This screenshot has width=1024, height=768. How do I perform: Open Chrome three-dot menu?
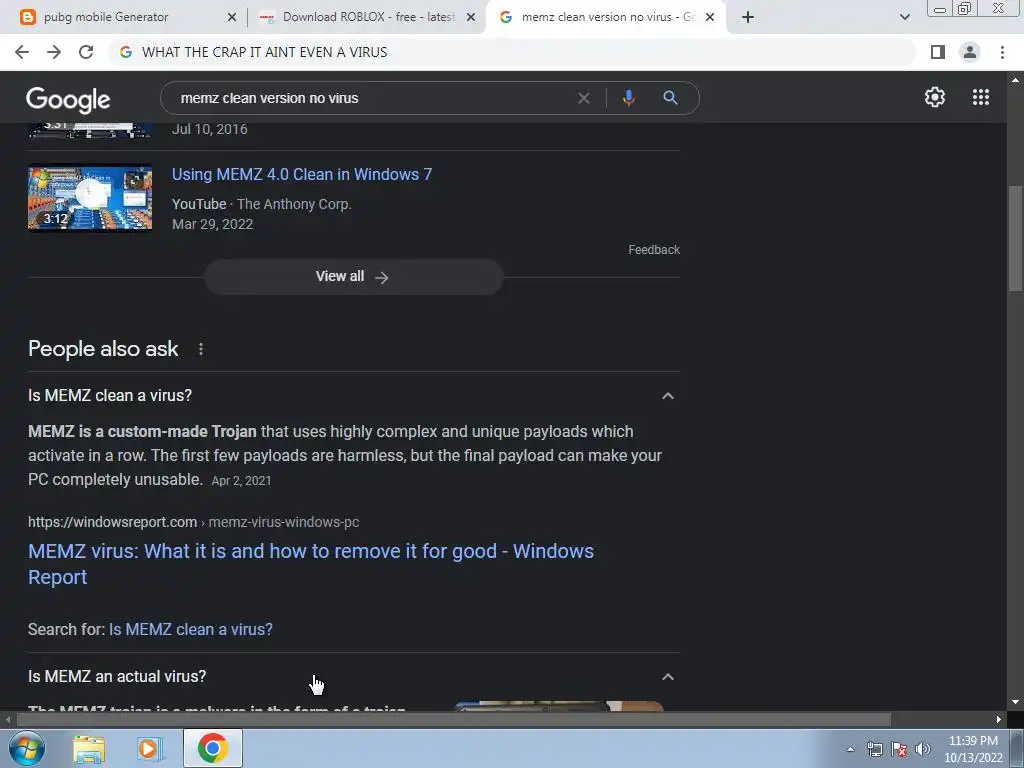pyautogui.click(x=1002, y=52)
